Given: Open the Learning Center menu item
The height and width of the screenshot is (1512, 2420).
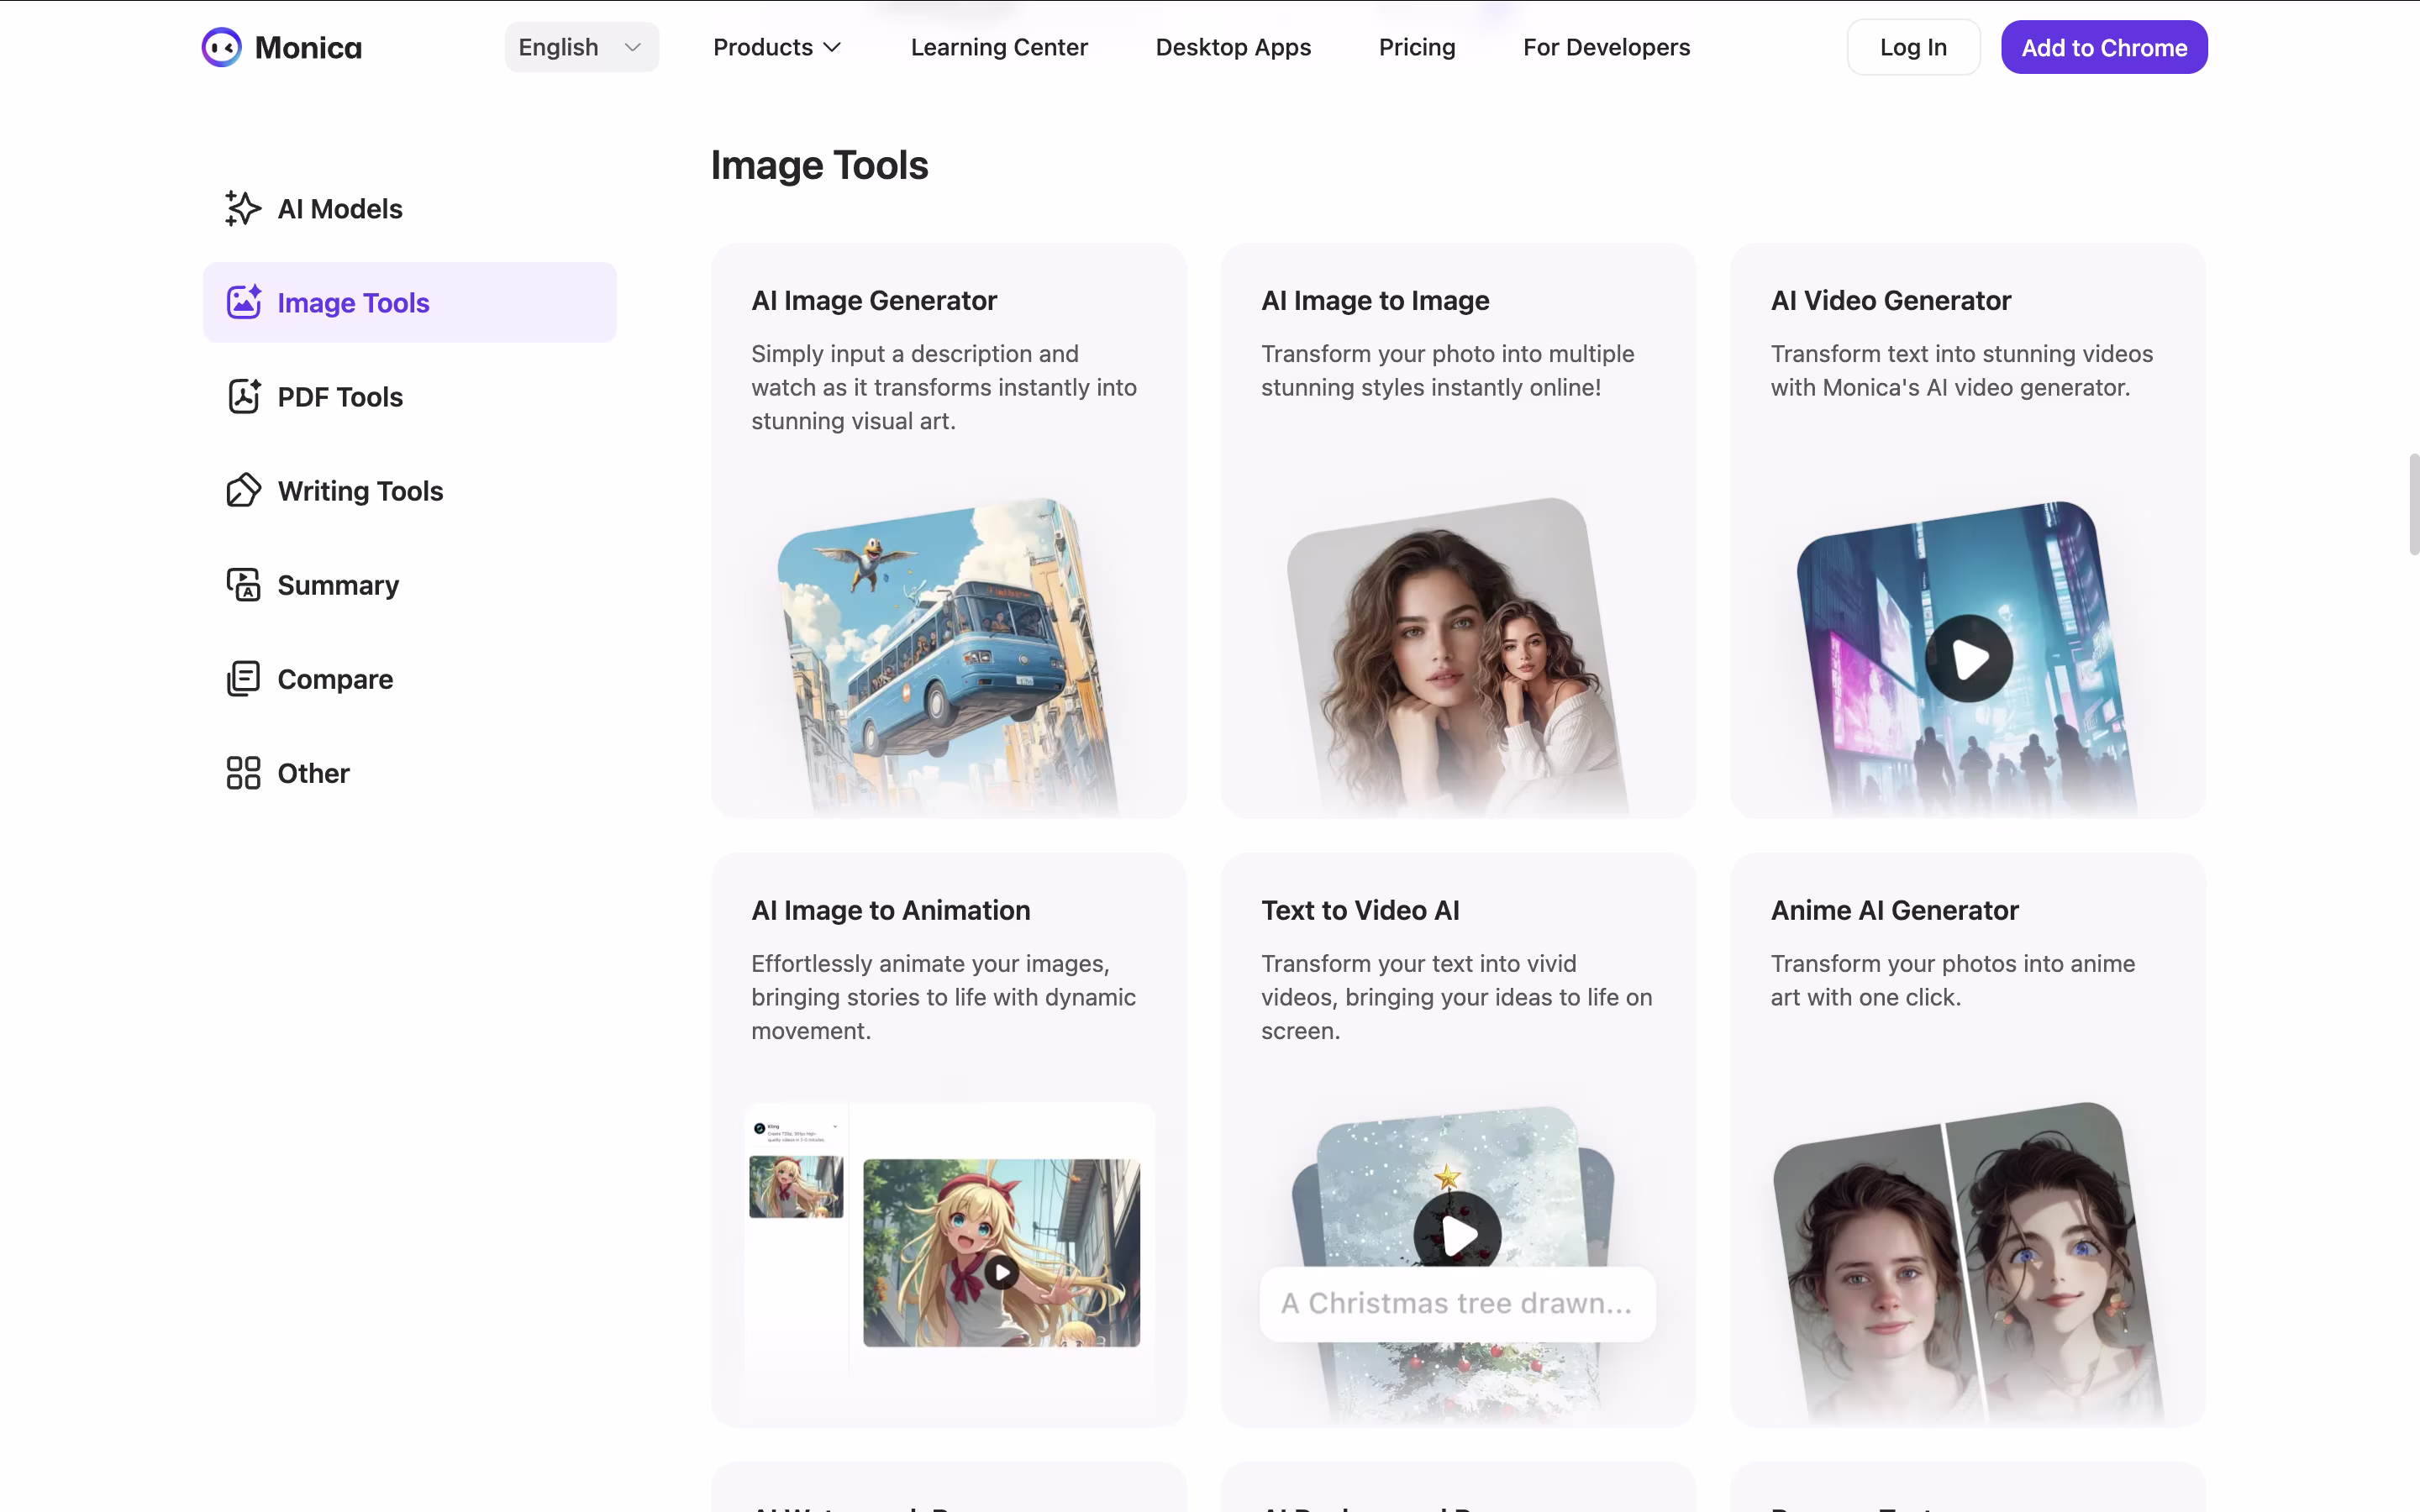Looking at the screenshot, I should click(998, 47).
